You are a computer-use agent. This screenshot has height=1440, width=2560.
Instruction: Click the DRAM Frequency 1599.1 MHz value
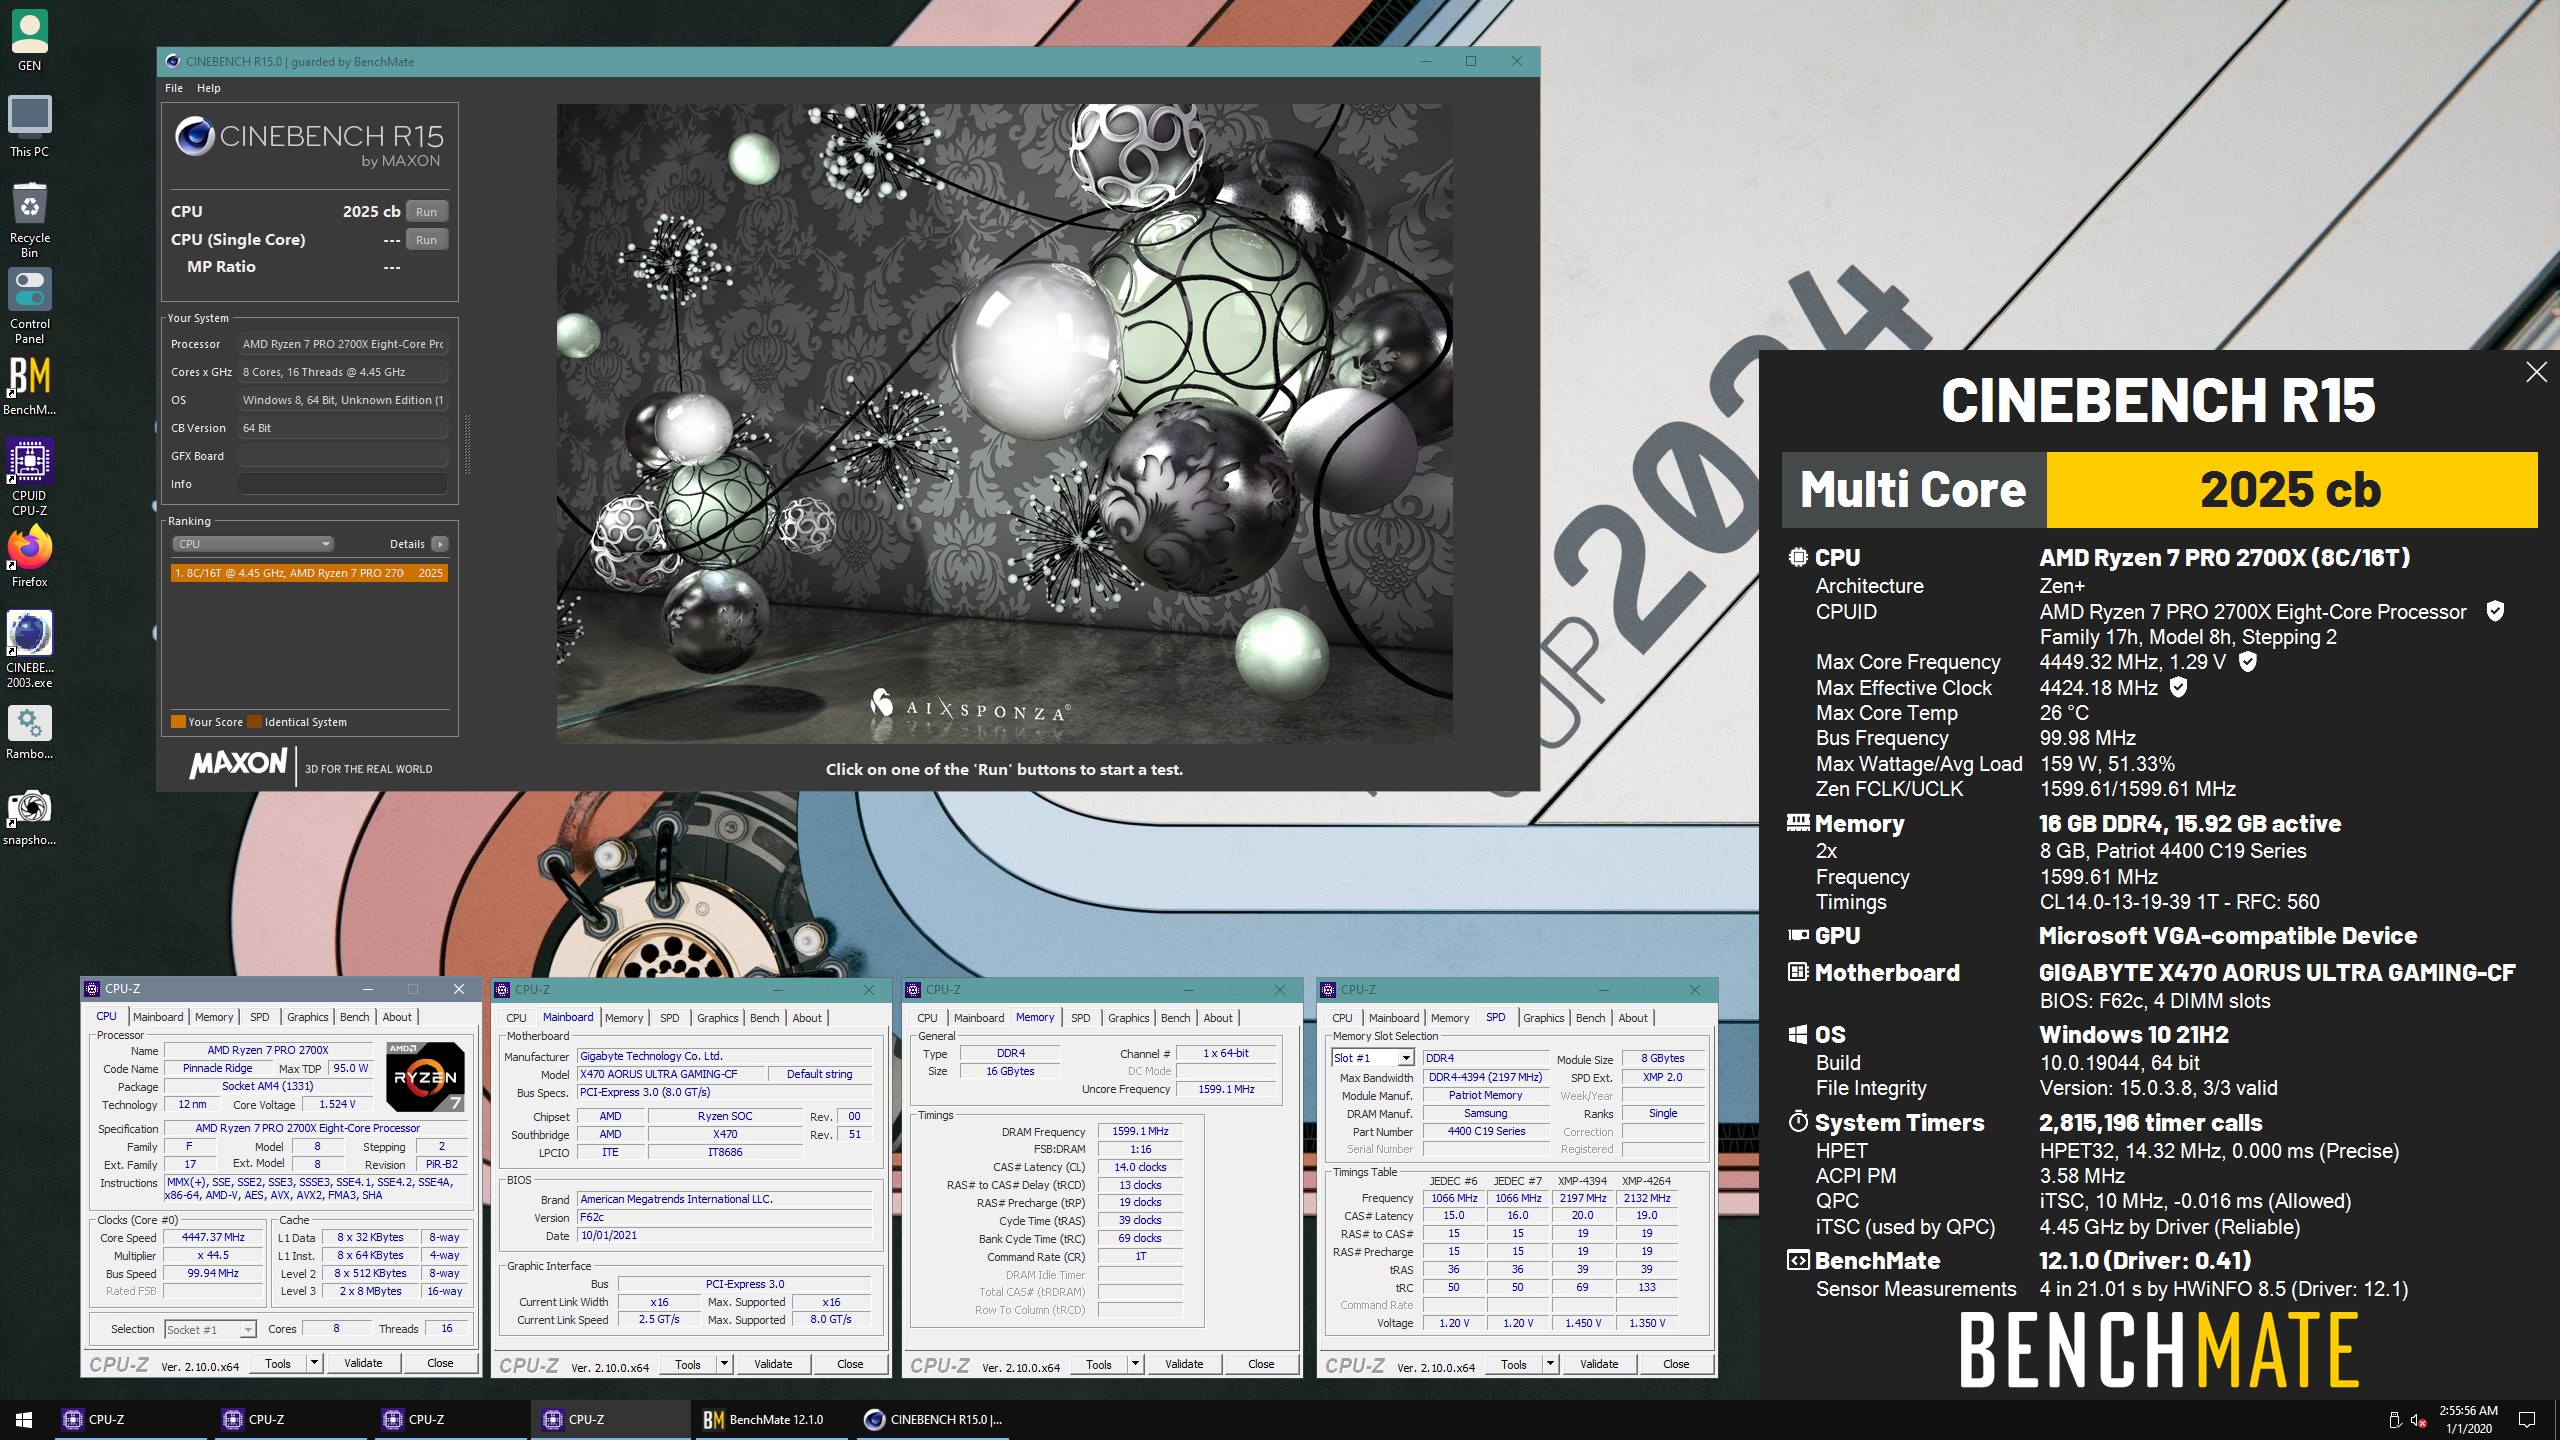(x=1140, y=1131)
